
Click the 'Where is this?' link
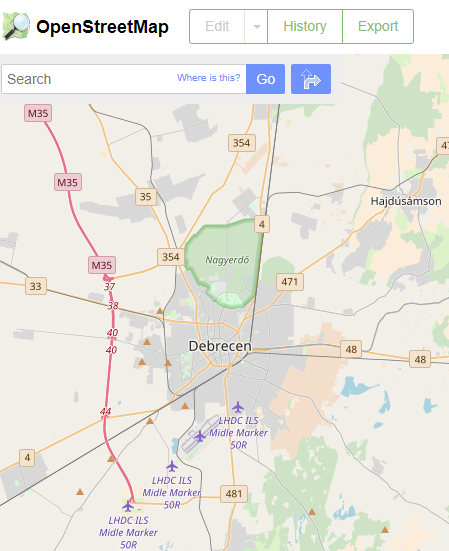click(x=209, y=78)
